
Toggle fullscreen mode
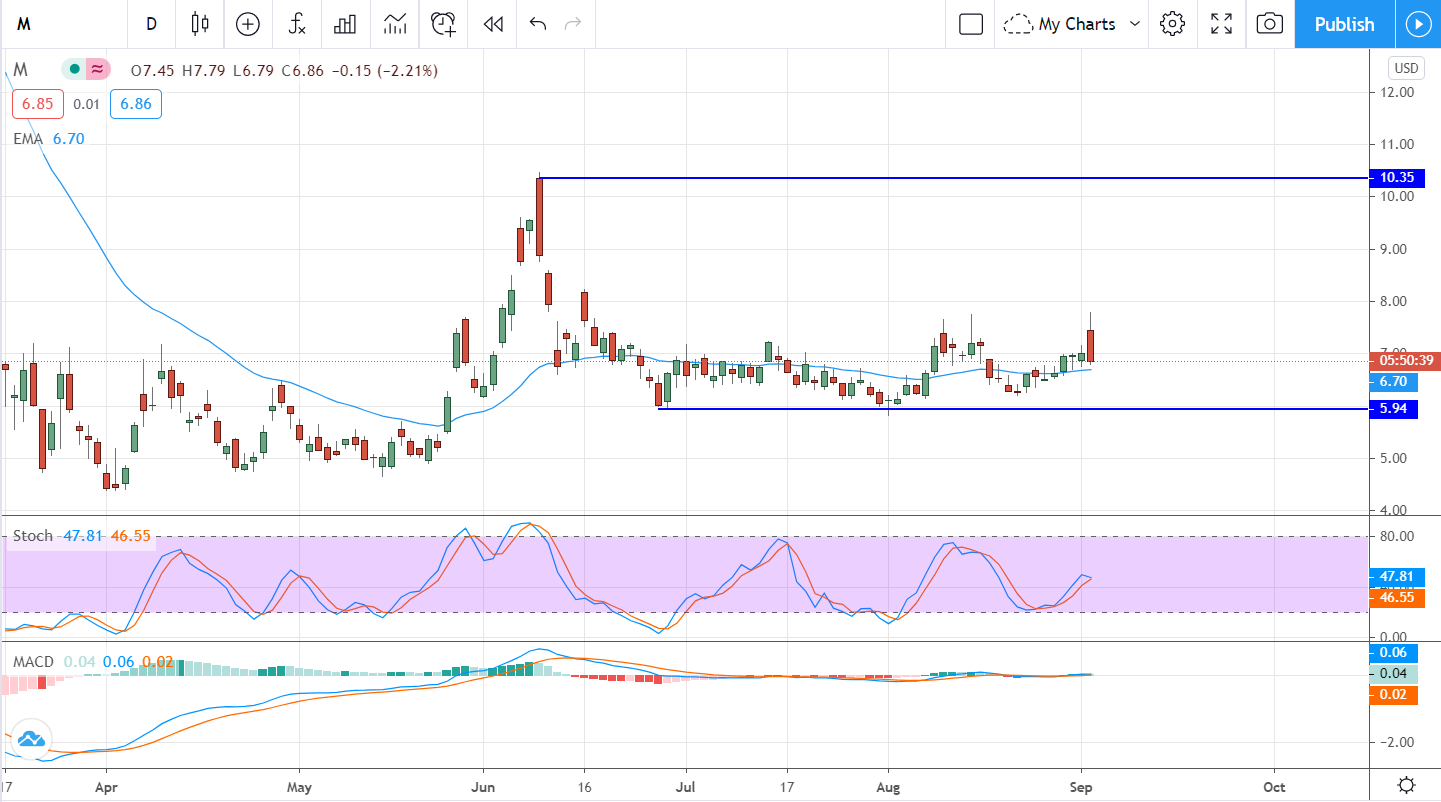coord(1221,24)
